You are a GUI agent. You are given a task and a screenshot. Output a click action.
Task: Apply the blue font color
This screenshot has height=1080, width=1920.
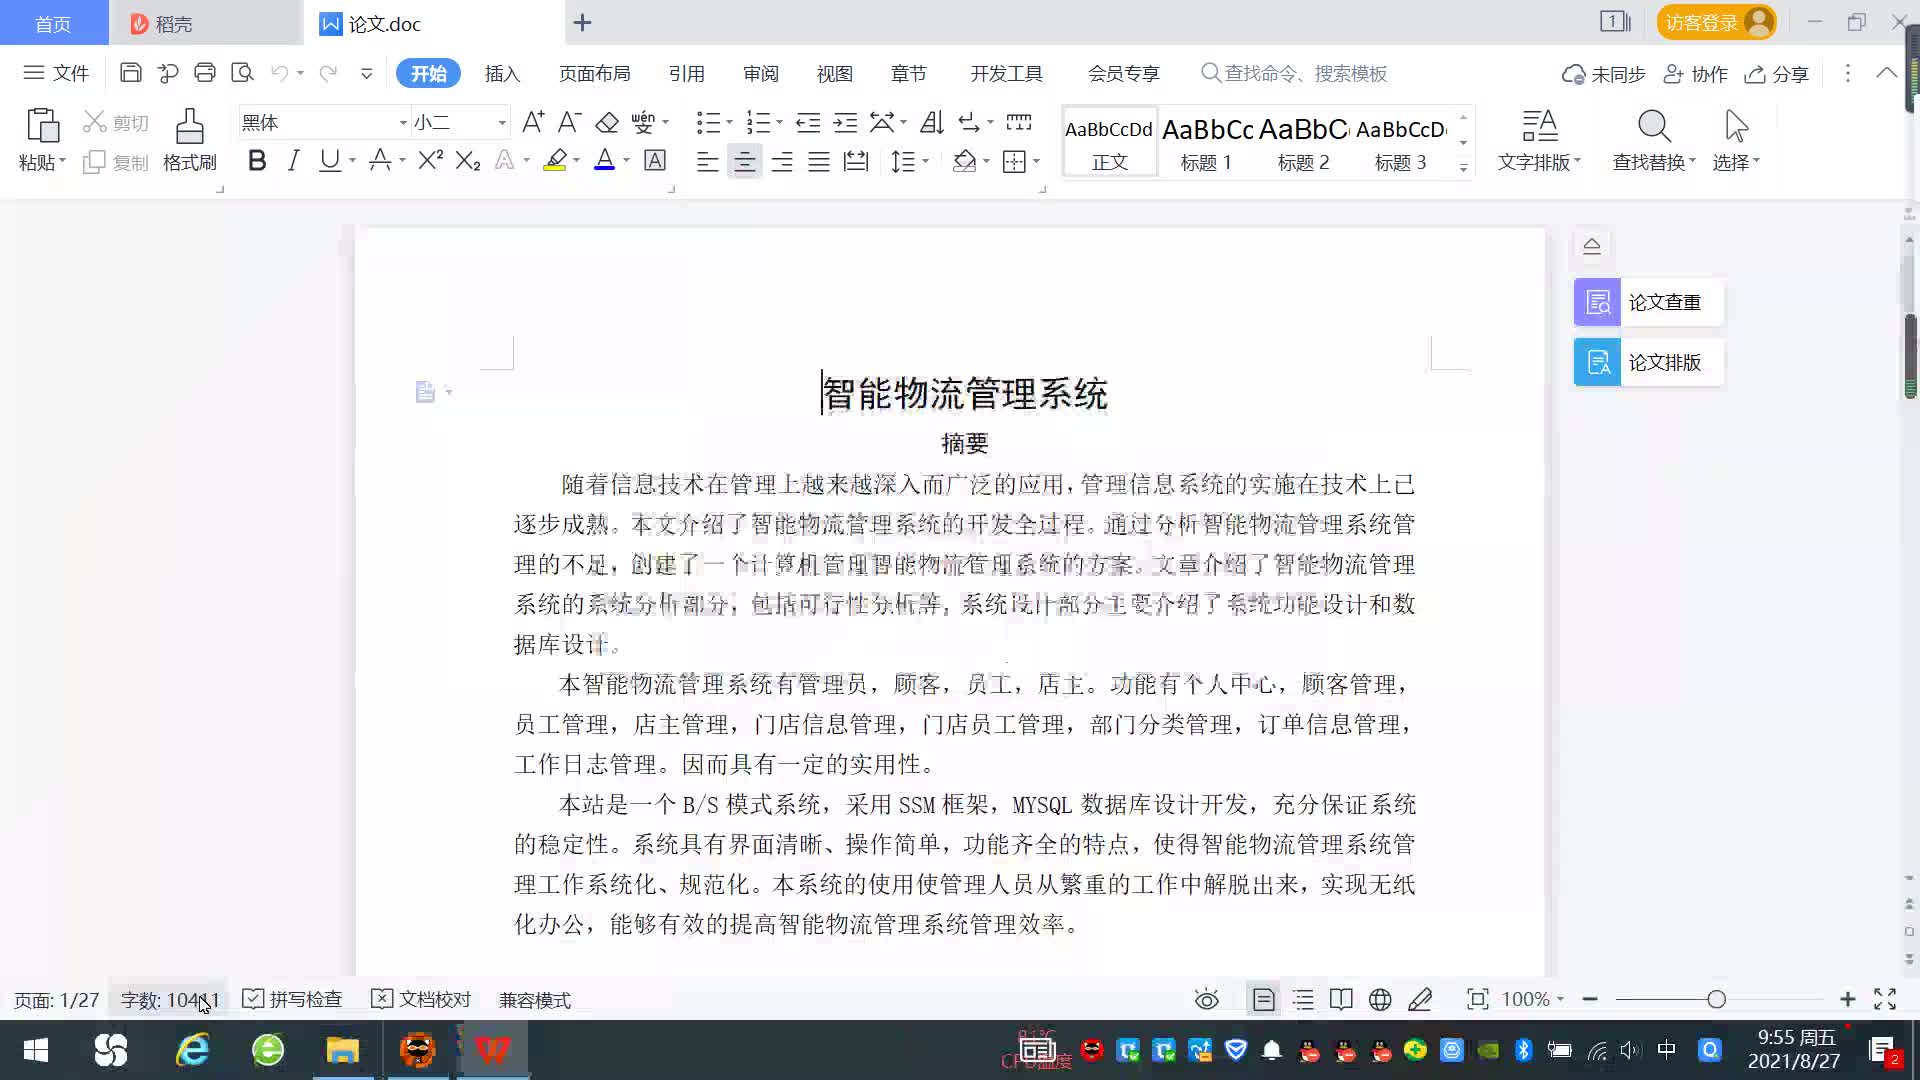point(604,160)
